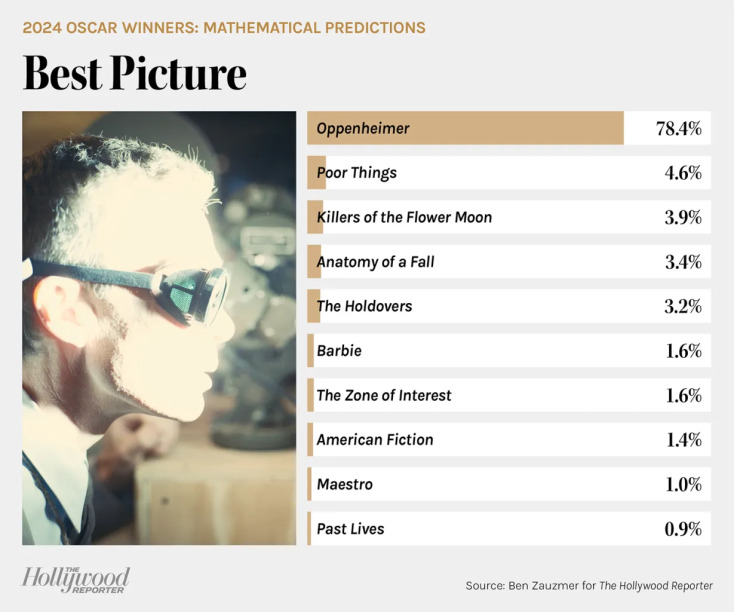Viewport: 734px width, 612px height.
Task: Click the 2024 Oscar Winners subtitle text
Action: pyautogui.click(x=224, y=27)
